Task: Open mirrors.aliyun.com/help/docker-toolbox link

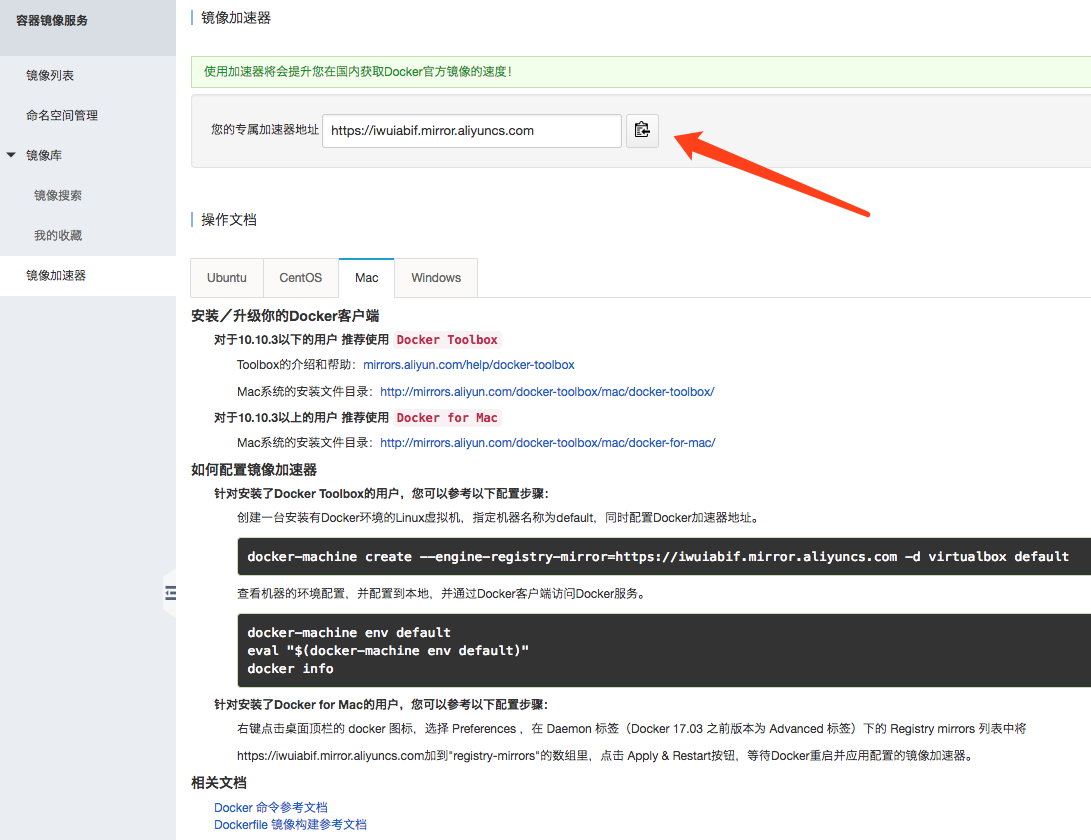Action: click(x=469, y=365)
